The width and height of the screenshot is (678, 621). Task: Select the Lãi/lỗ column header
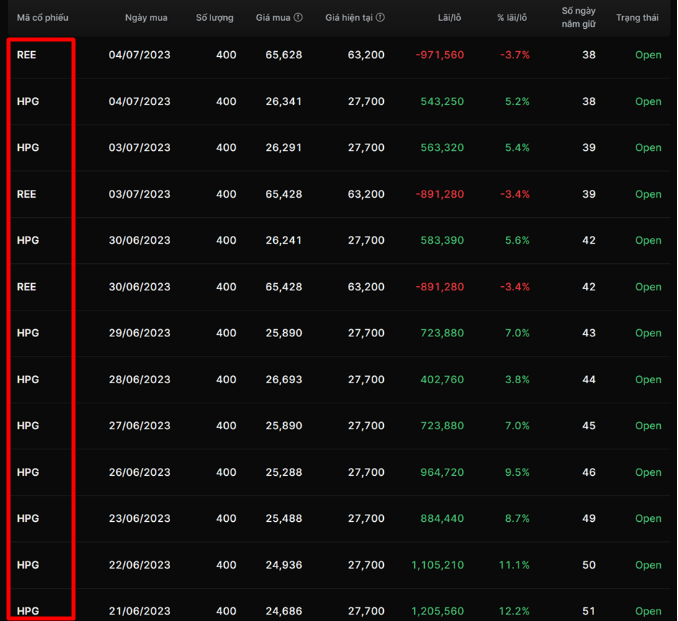(449, 18)
